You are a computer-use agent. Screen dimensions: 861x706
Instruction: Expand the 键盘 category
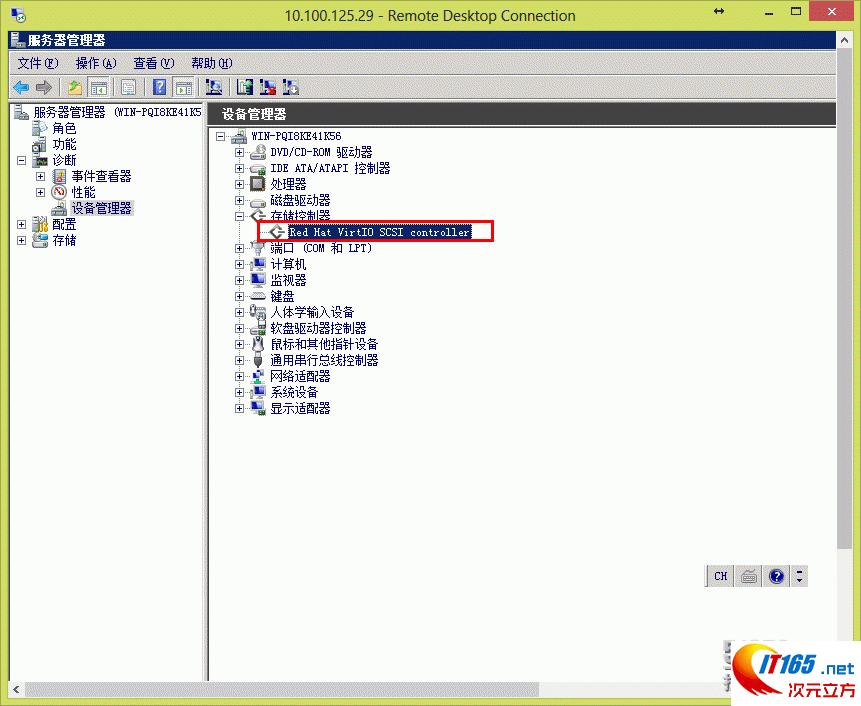[239, 296]
